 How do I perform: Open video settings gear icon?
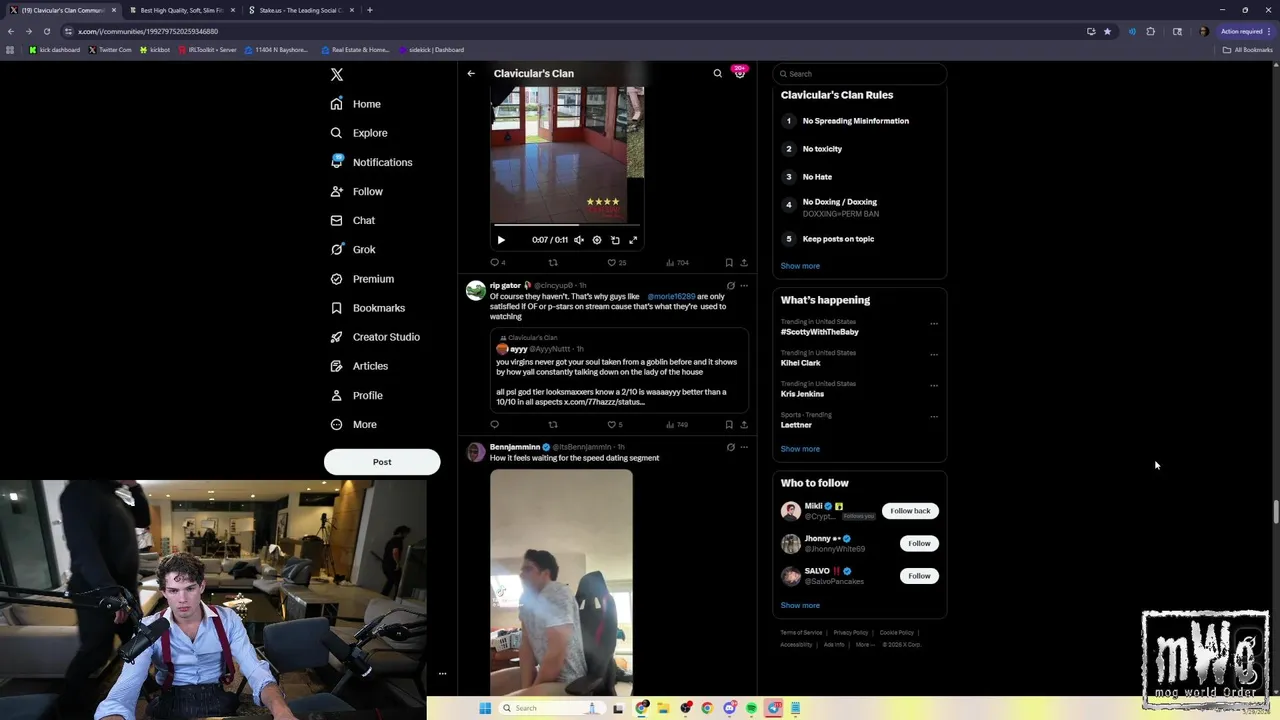597,240
